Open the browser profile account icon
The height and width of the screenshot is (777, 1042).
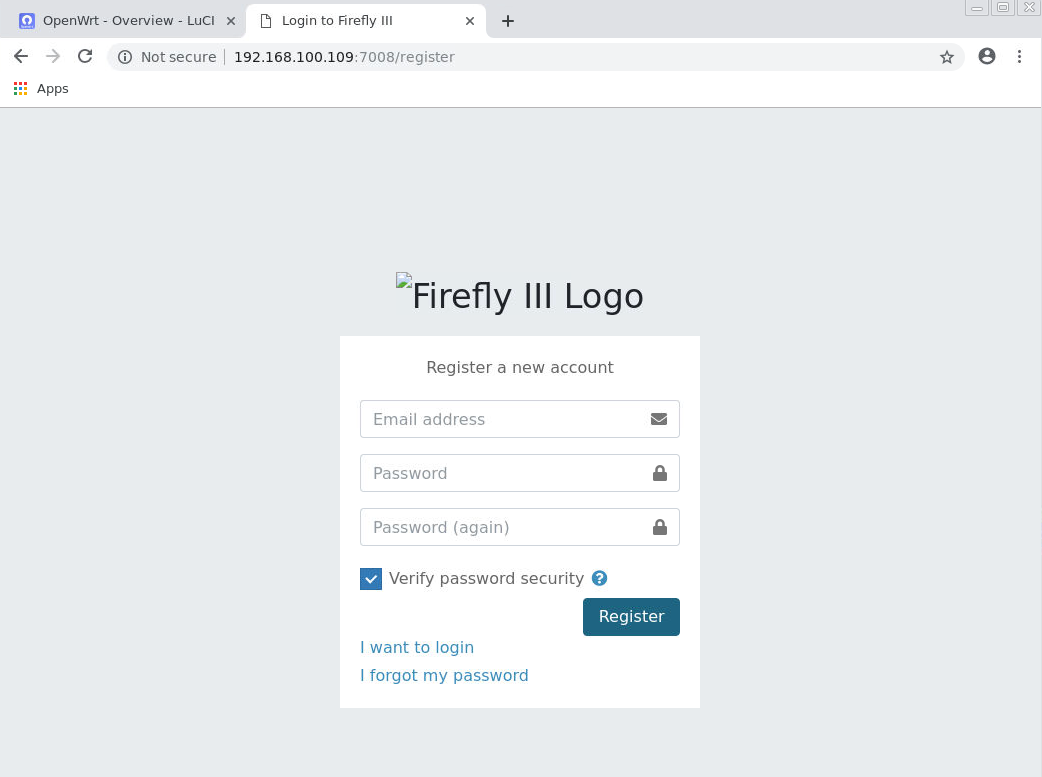987,57
